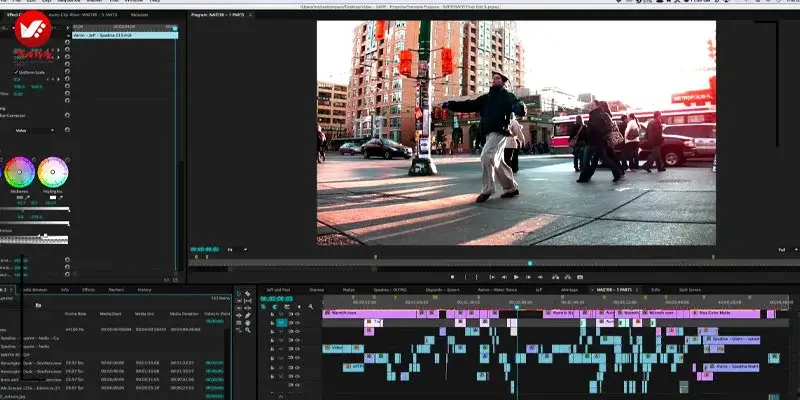Image resolution: width=800 pixels, height=400 pixels.
Task: Switch to the Info tab
Action: coord(65,290)
